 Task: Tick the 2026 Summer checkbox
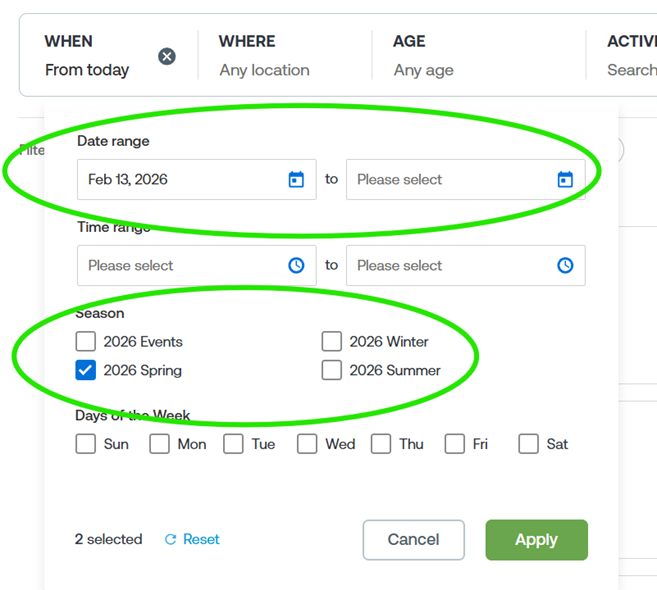coord(332,371)
